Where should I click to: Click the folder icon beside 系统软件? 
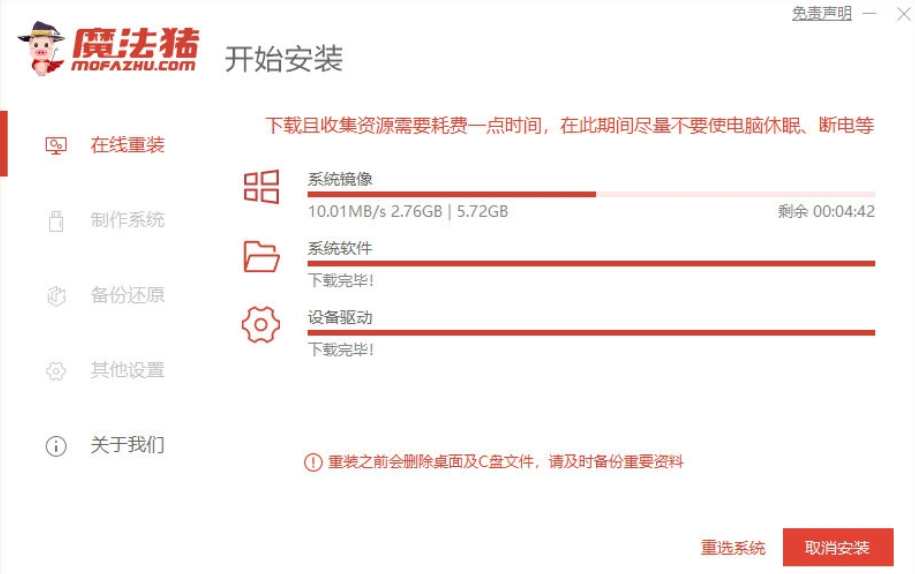click(262, 257)
